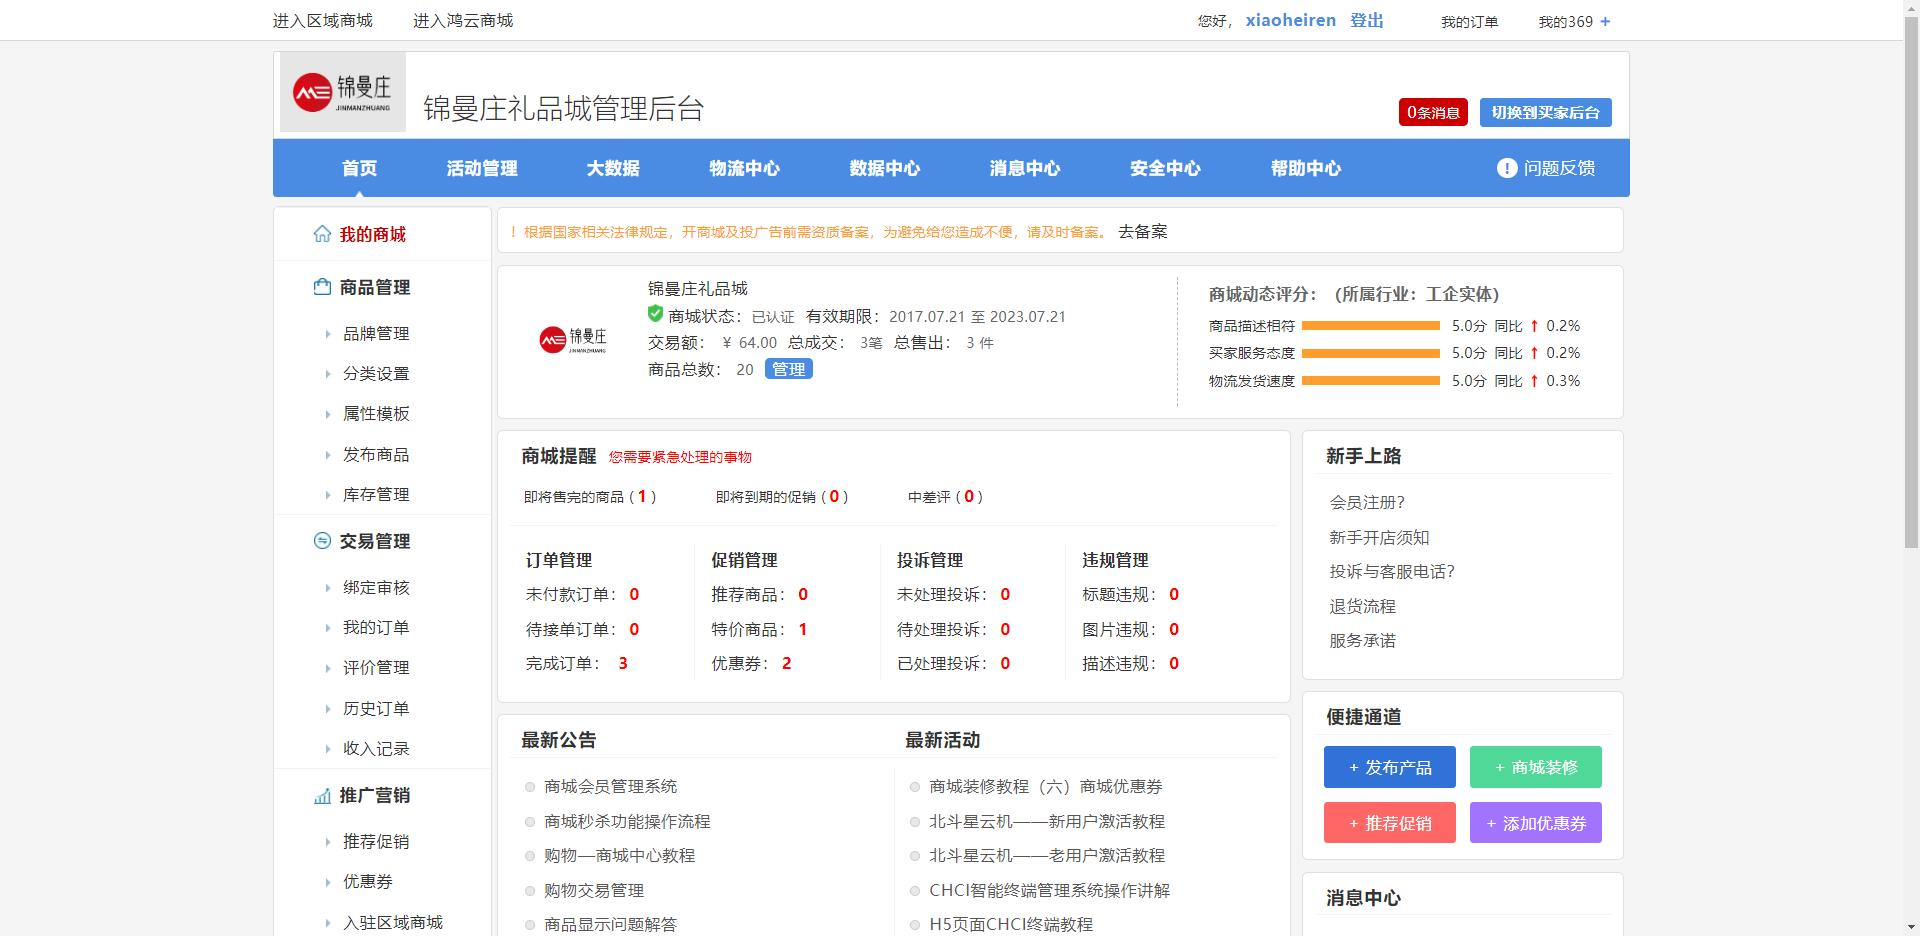This screenshot has width=1920, height=936.
Task: Click the circle icon beside 交易管理
Action: click(x=322, y=541)
